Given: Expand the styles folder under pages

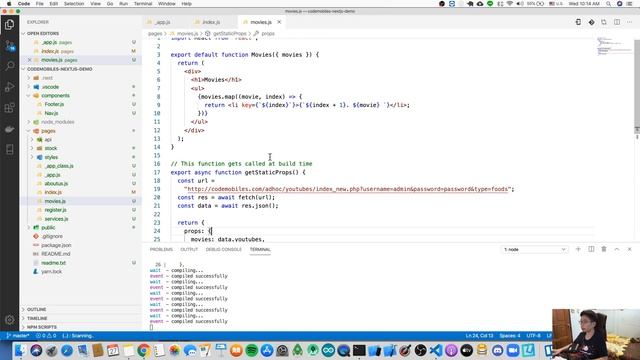Looking at the screenshot, I should (x=51, y=157).
